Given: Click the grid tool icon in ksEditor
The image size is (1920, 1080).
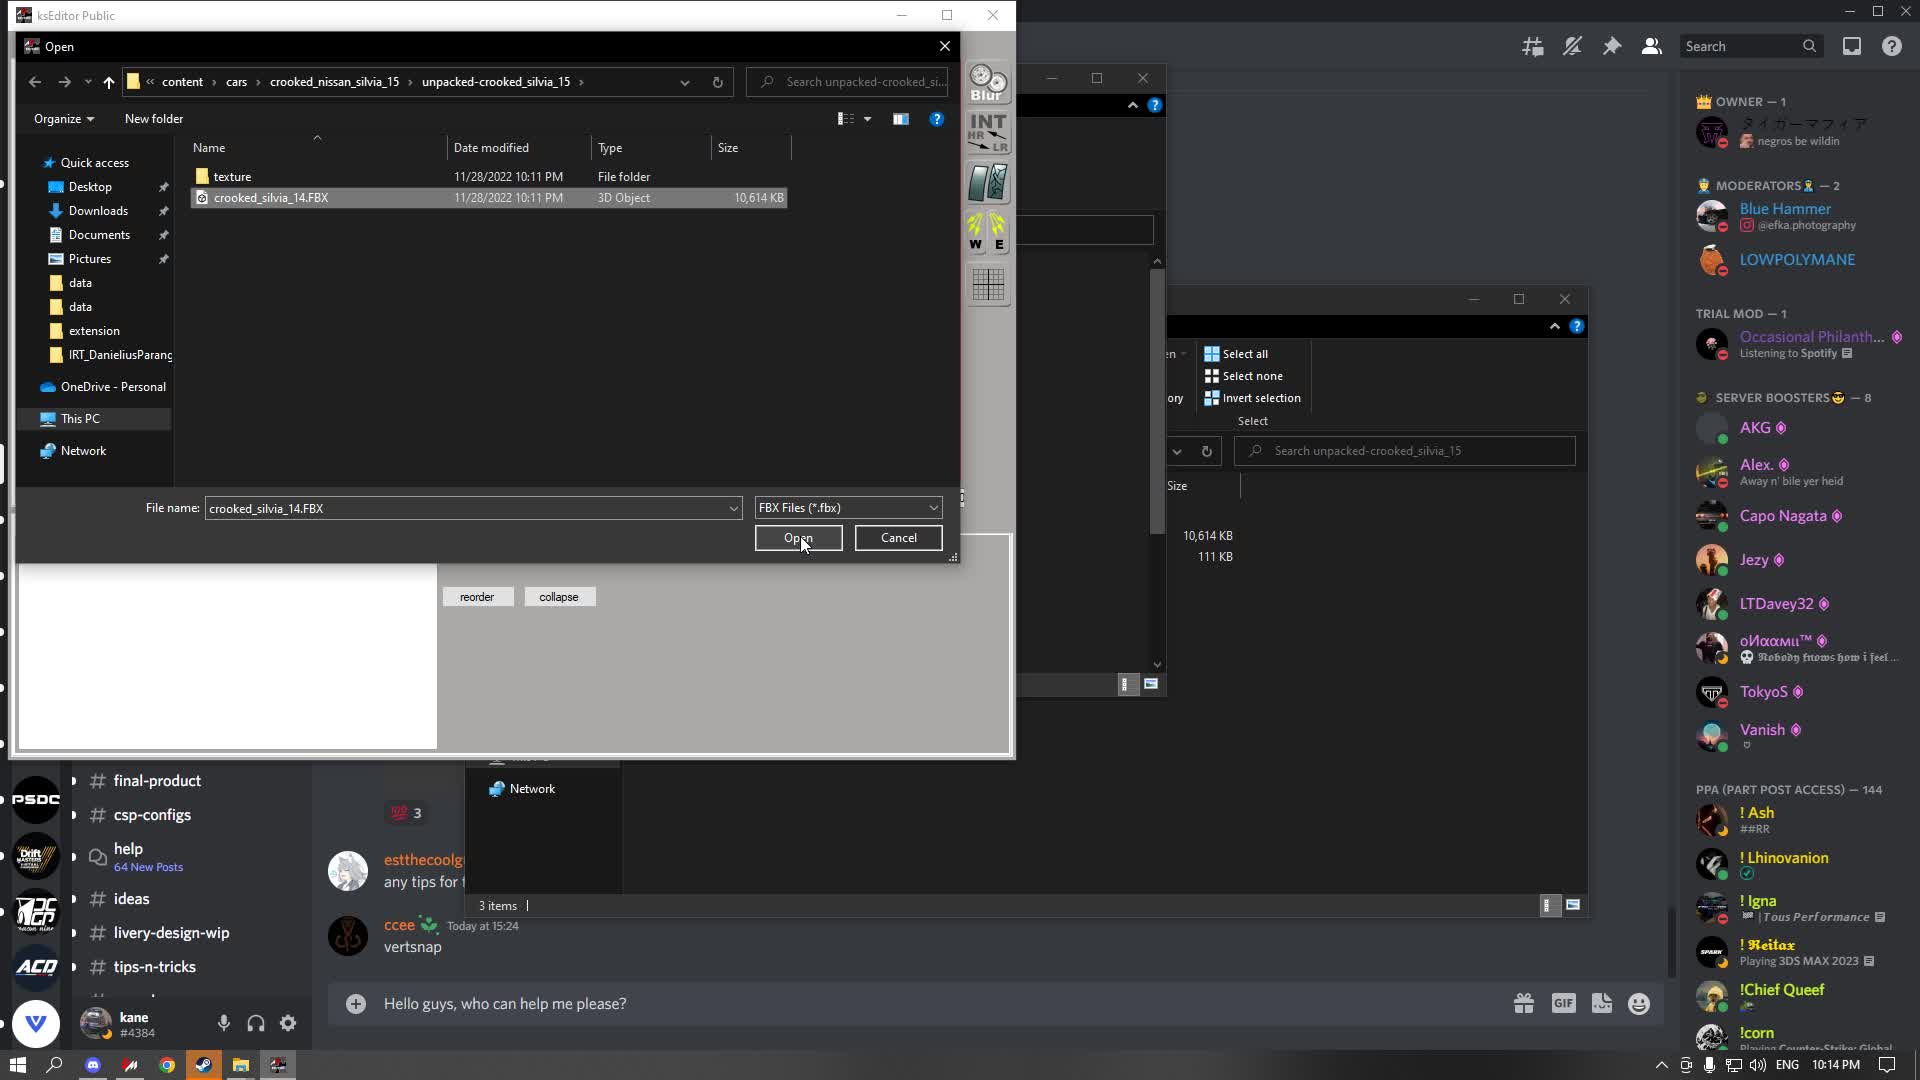Looking at the screenshot, I should 987,285.
